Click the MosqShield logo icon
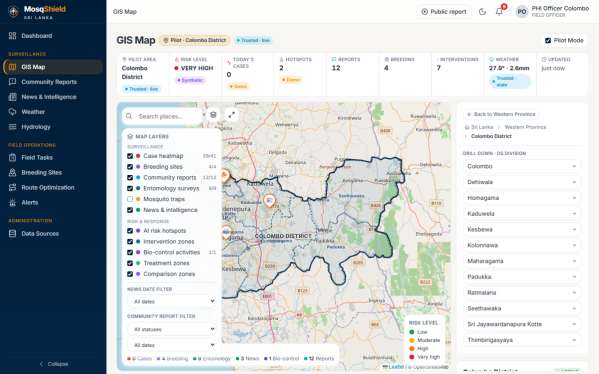This screenshot has height=374, width=599. [x=13, y=12]
